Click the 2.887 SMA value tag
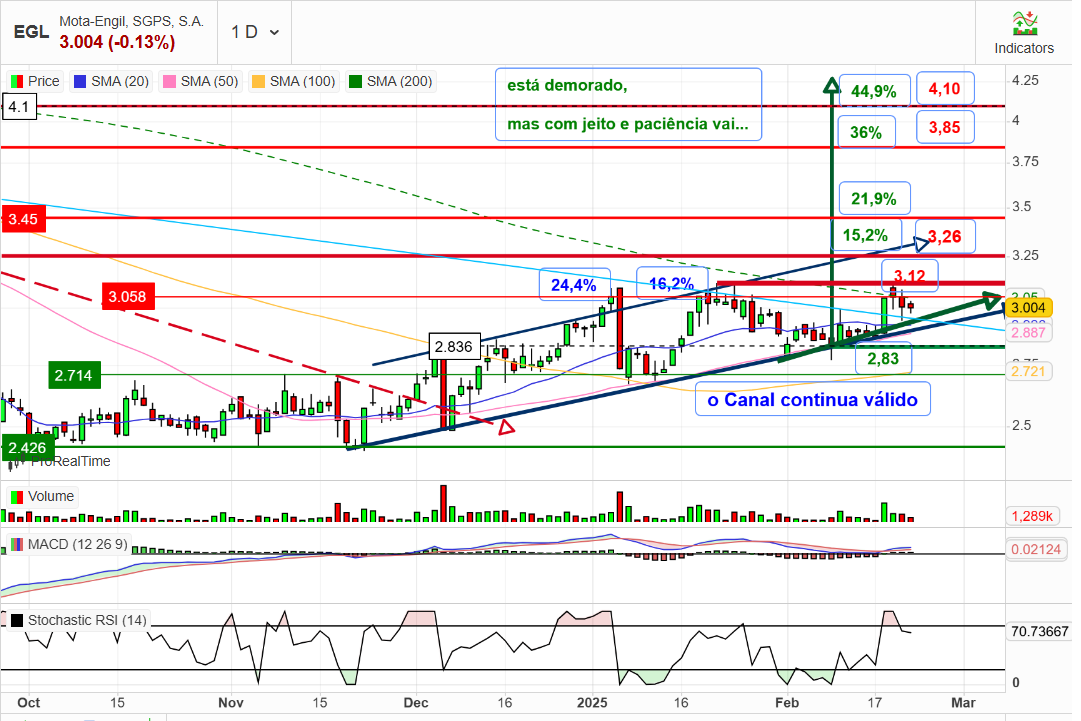 (x=1029, y=333)
